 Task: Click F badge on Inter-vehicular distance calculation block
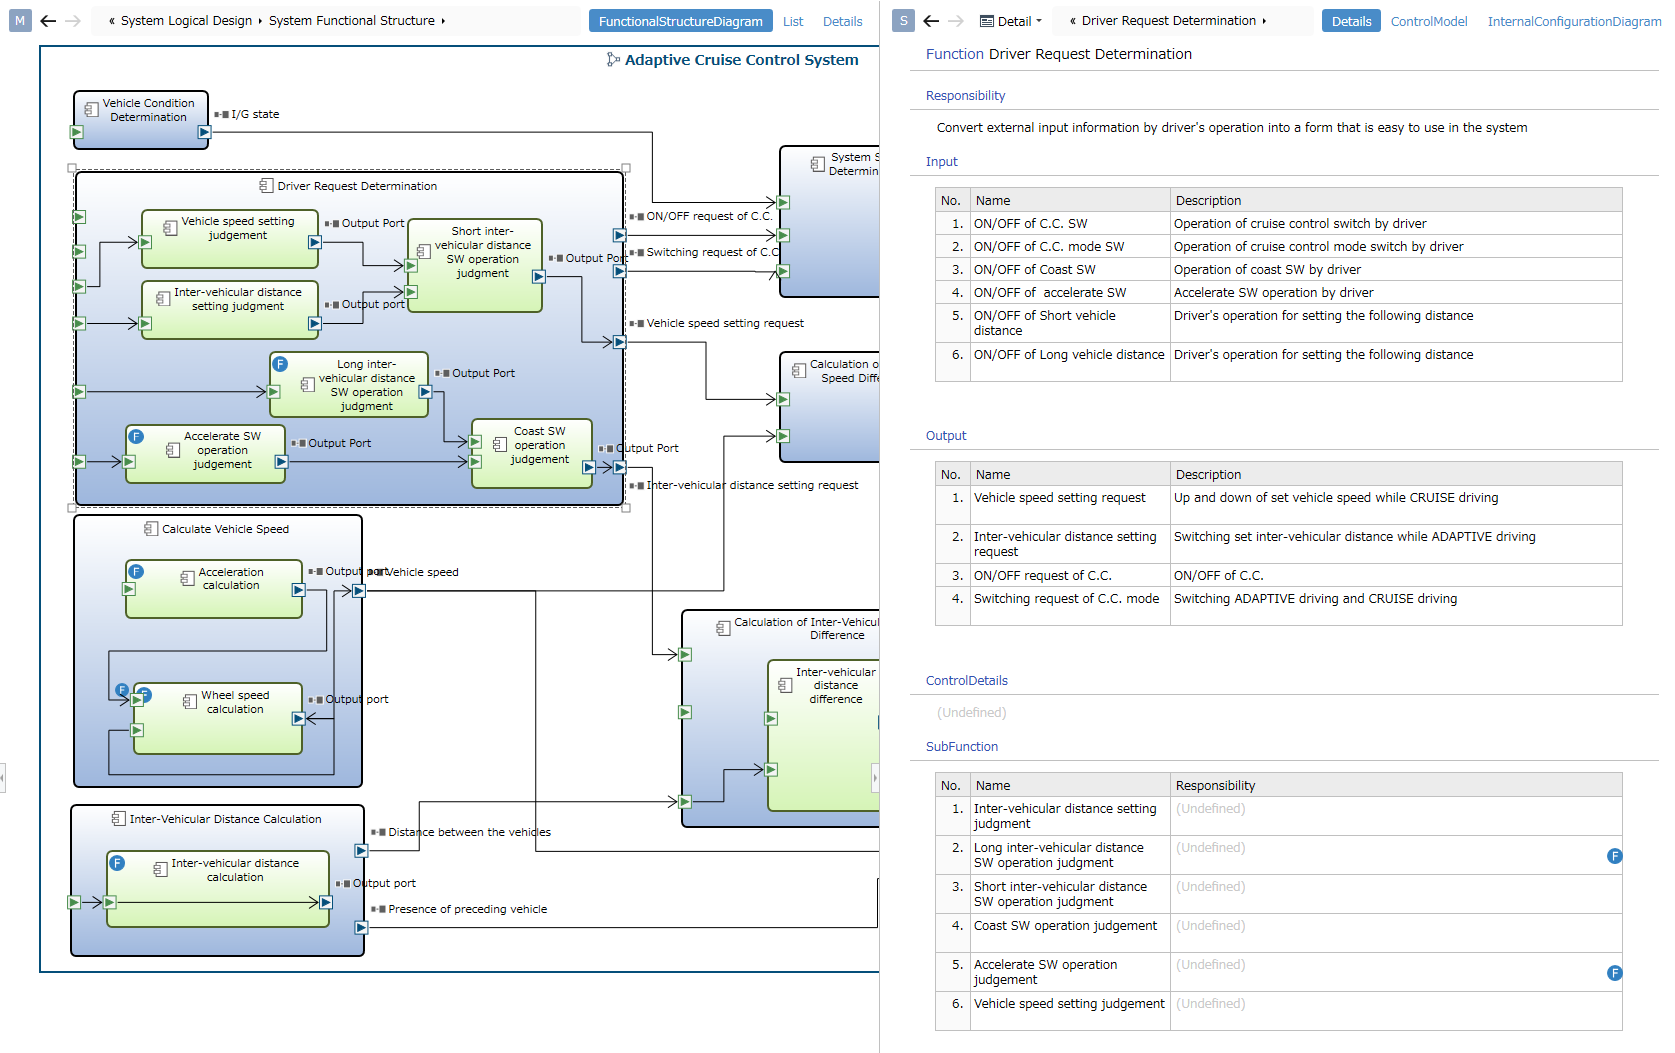[117, 863]
